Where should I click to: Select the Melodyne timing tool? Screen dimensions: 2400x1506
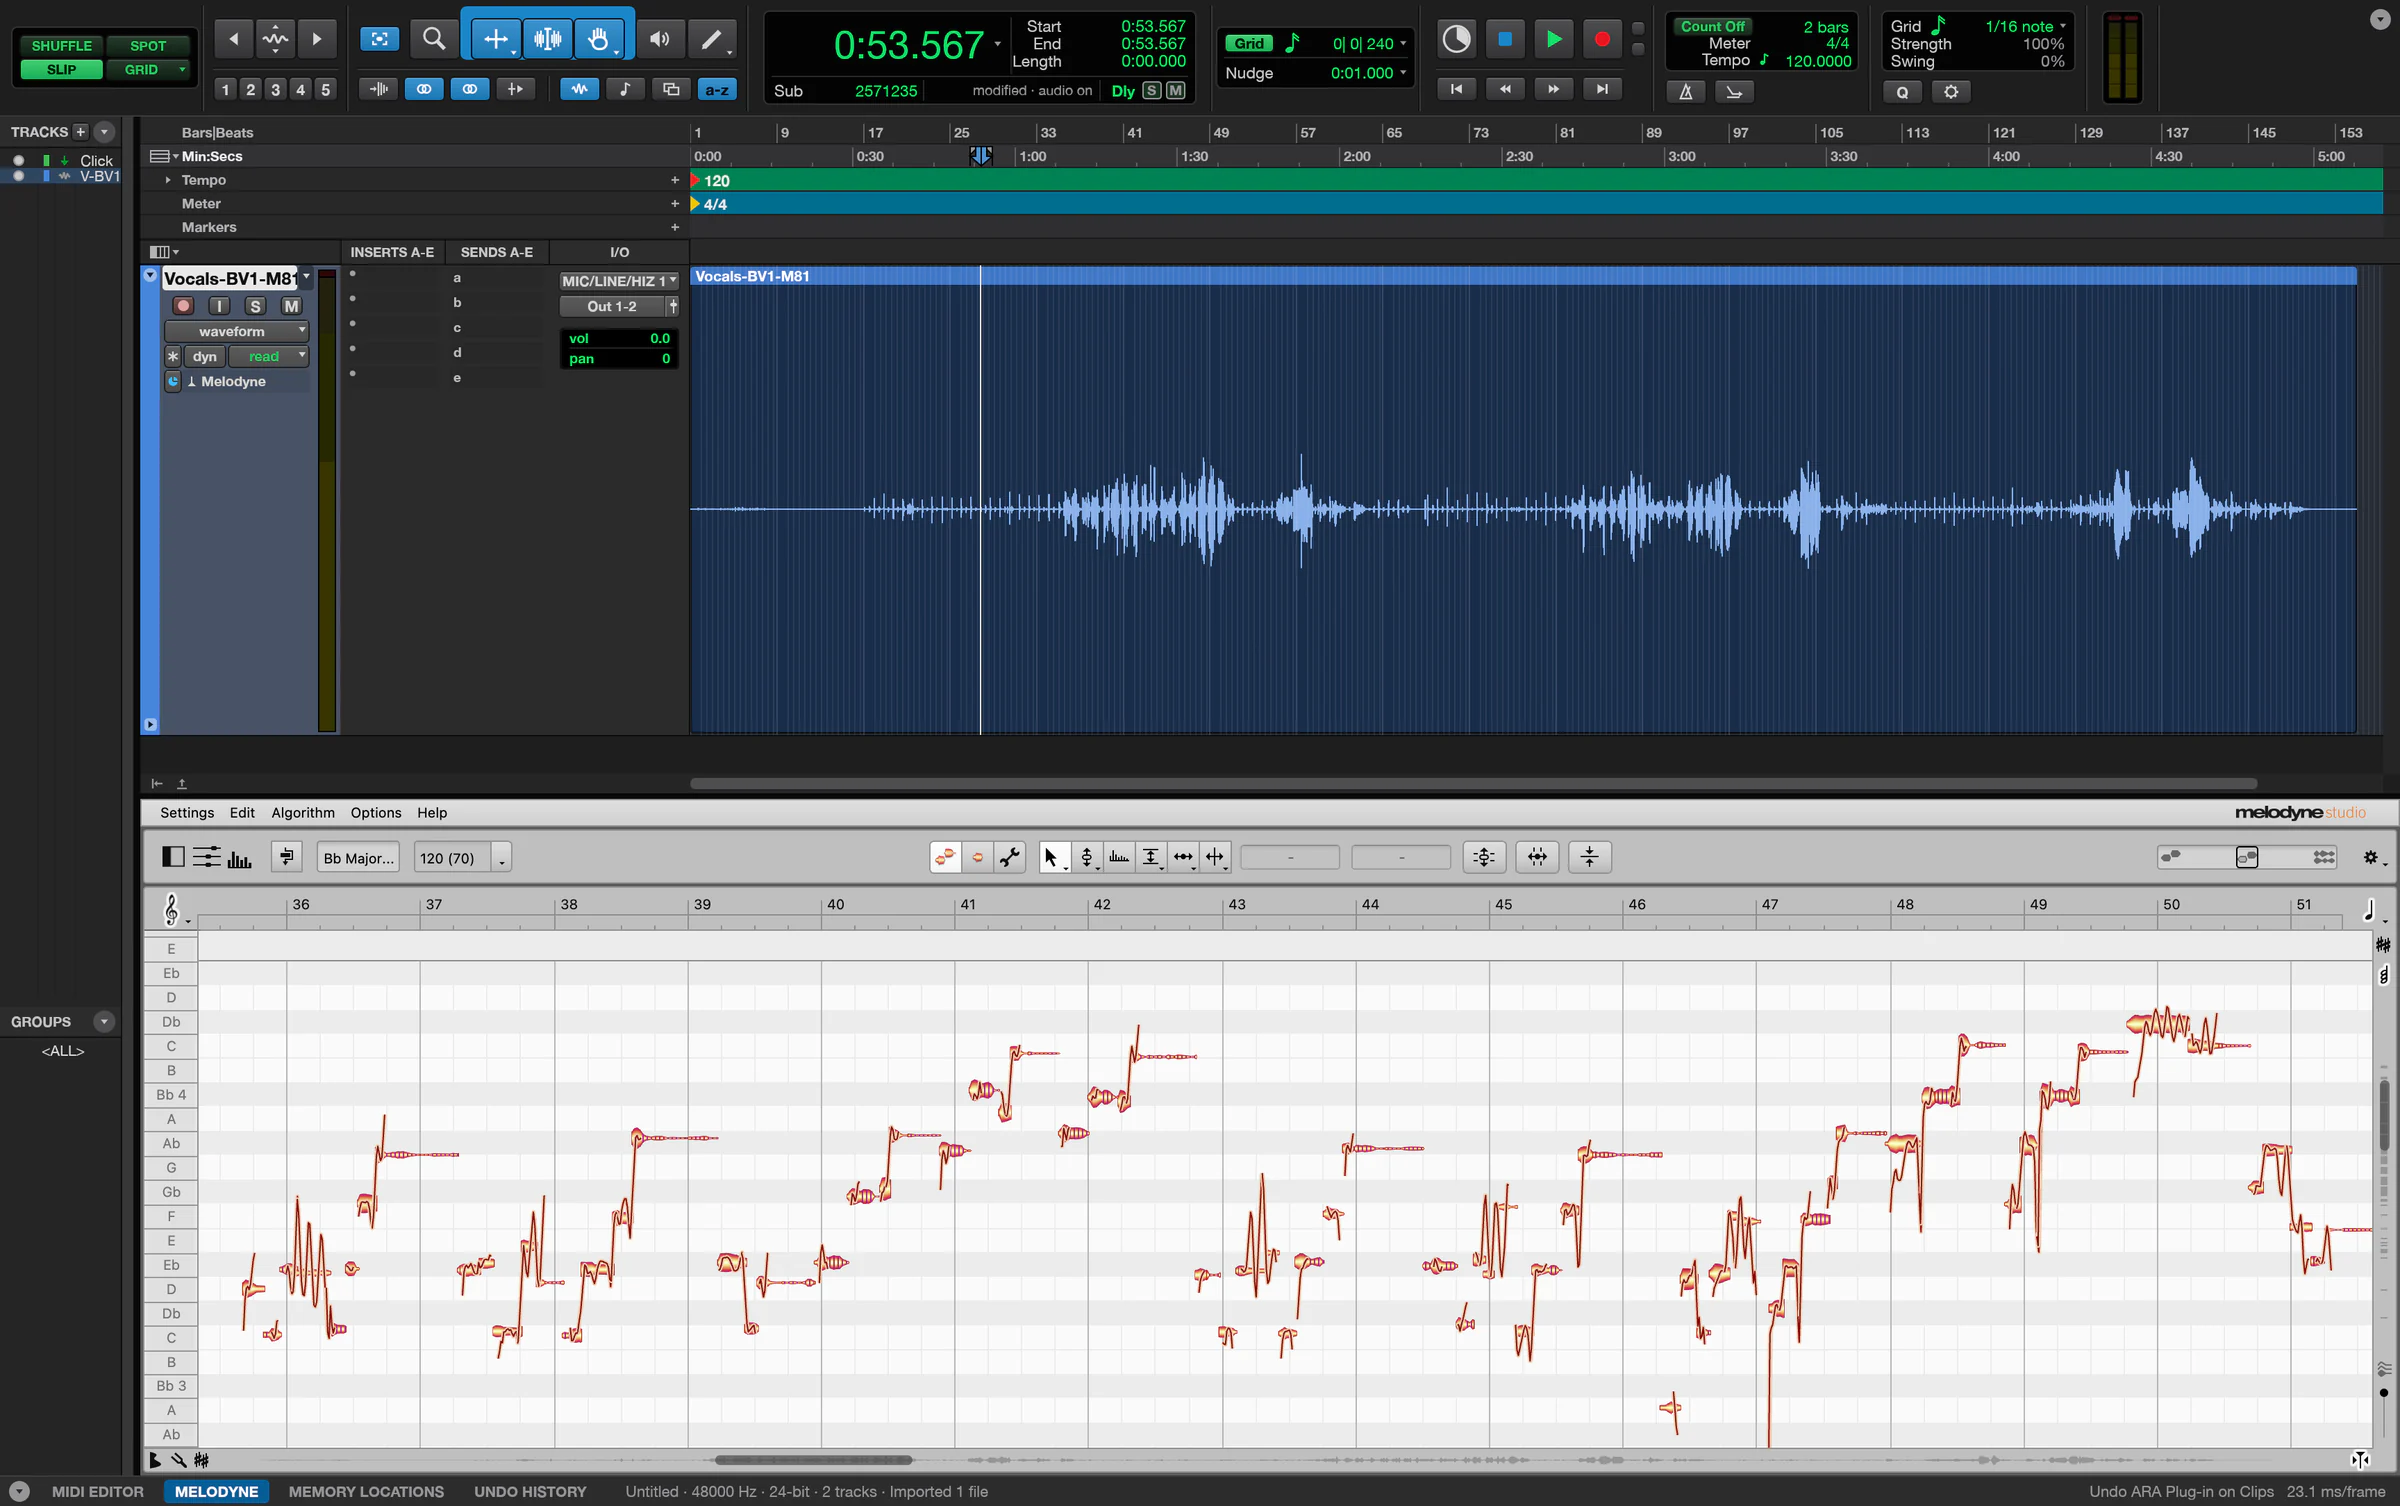point(1183,857)
